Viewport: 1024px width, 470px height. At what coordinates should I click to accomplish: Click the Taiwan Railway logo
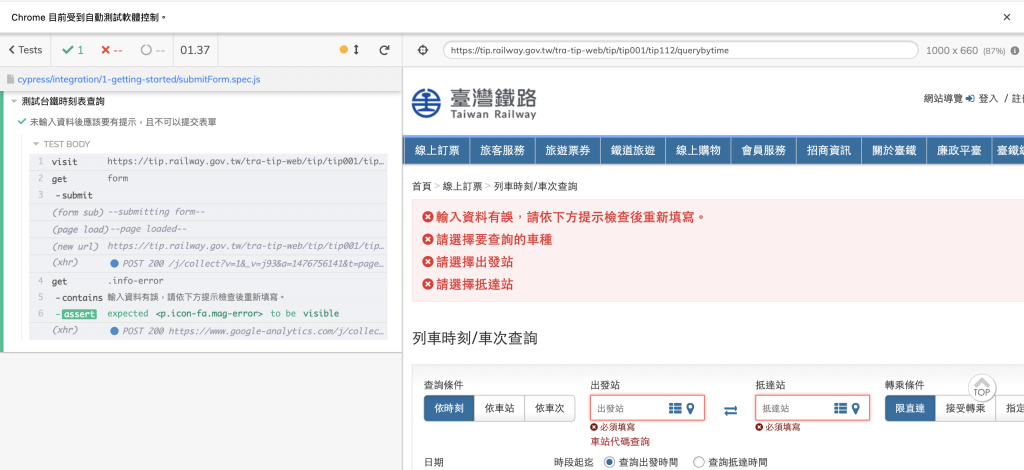click(x=474, y=103)
